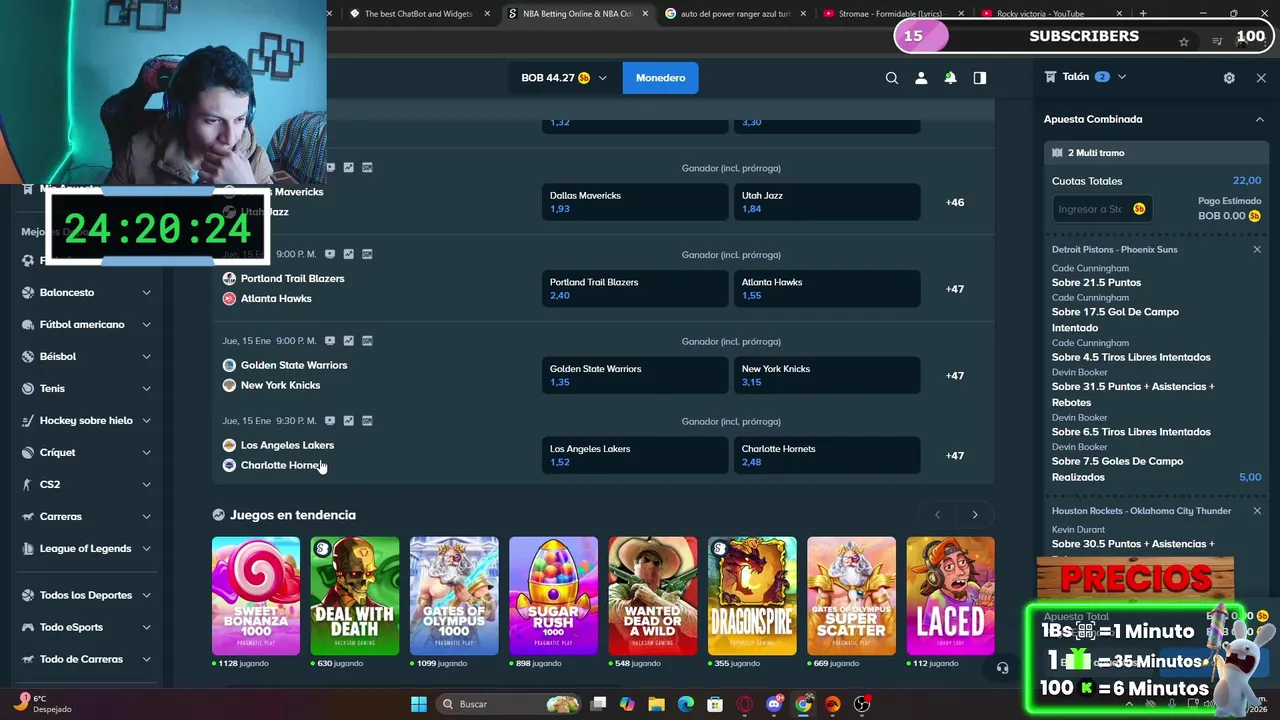Open Discord from taskbar
This screenshot has height=720, width=1280.
coord(774,704)
